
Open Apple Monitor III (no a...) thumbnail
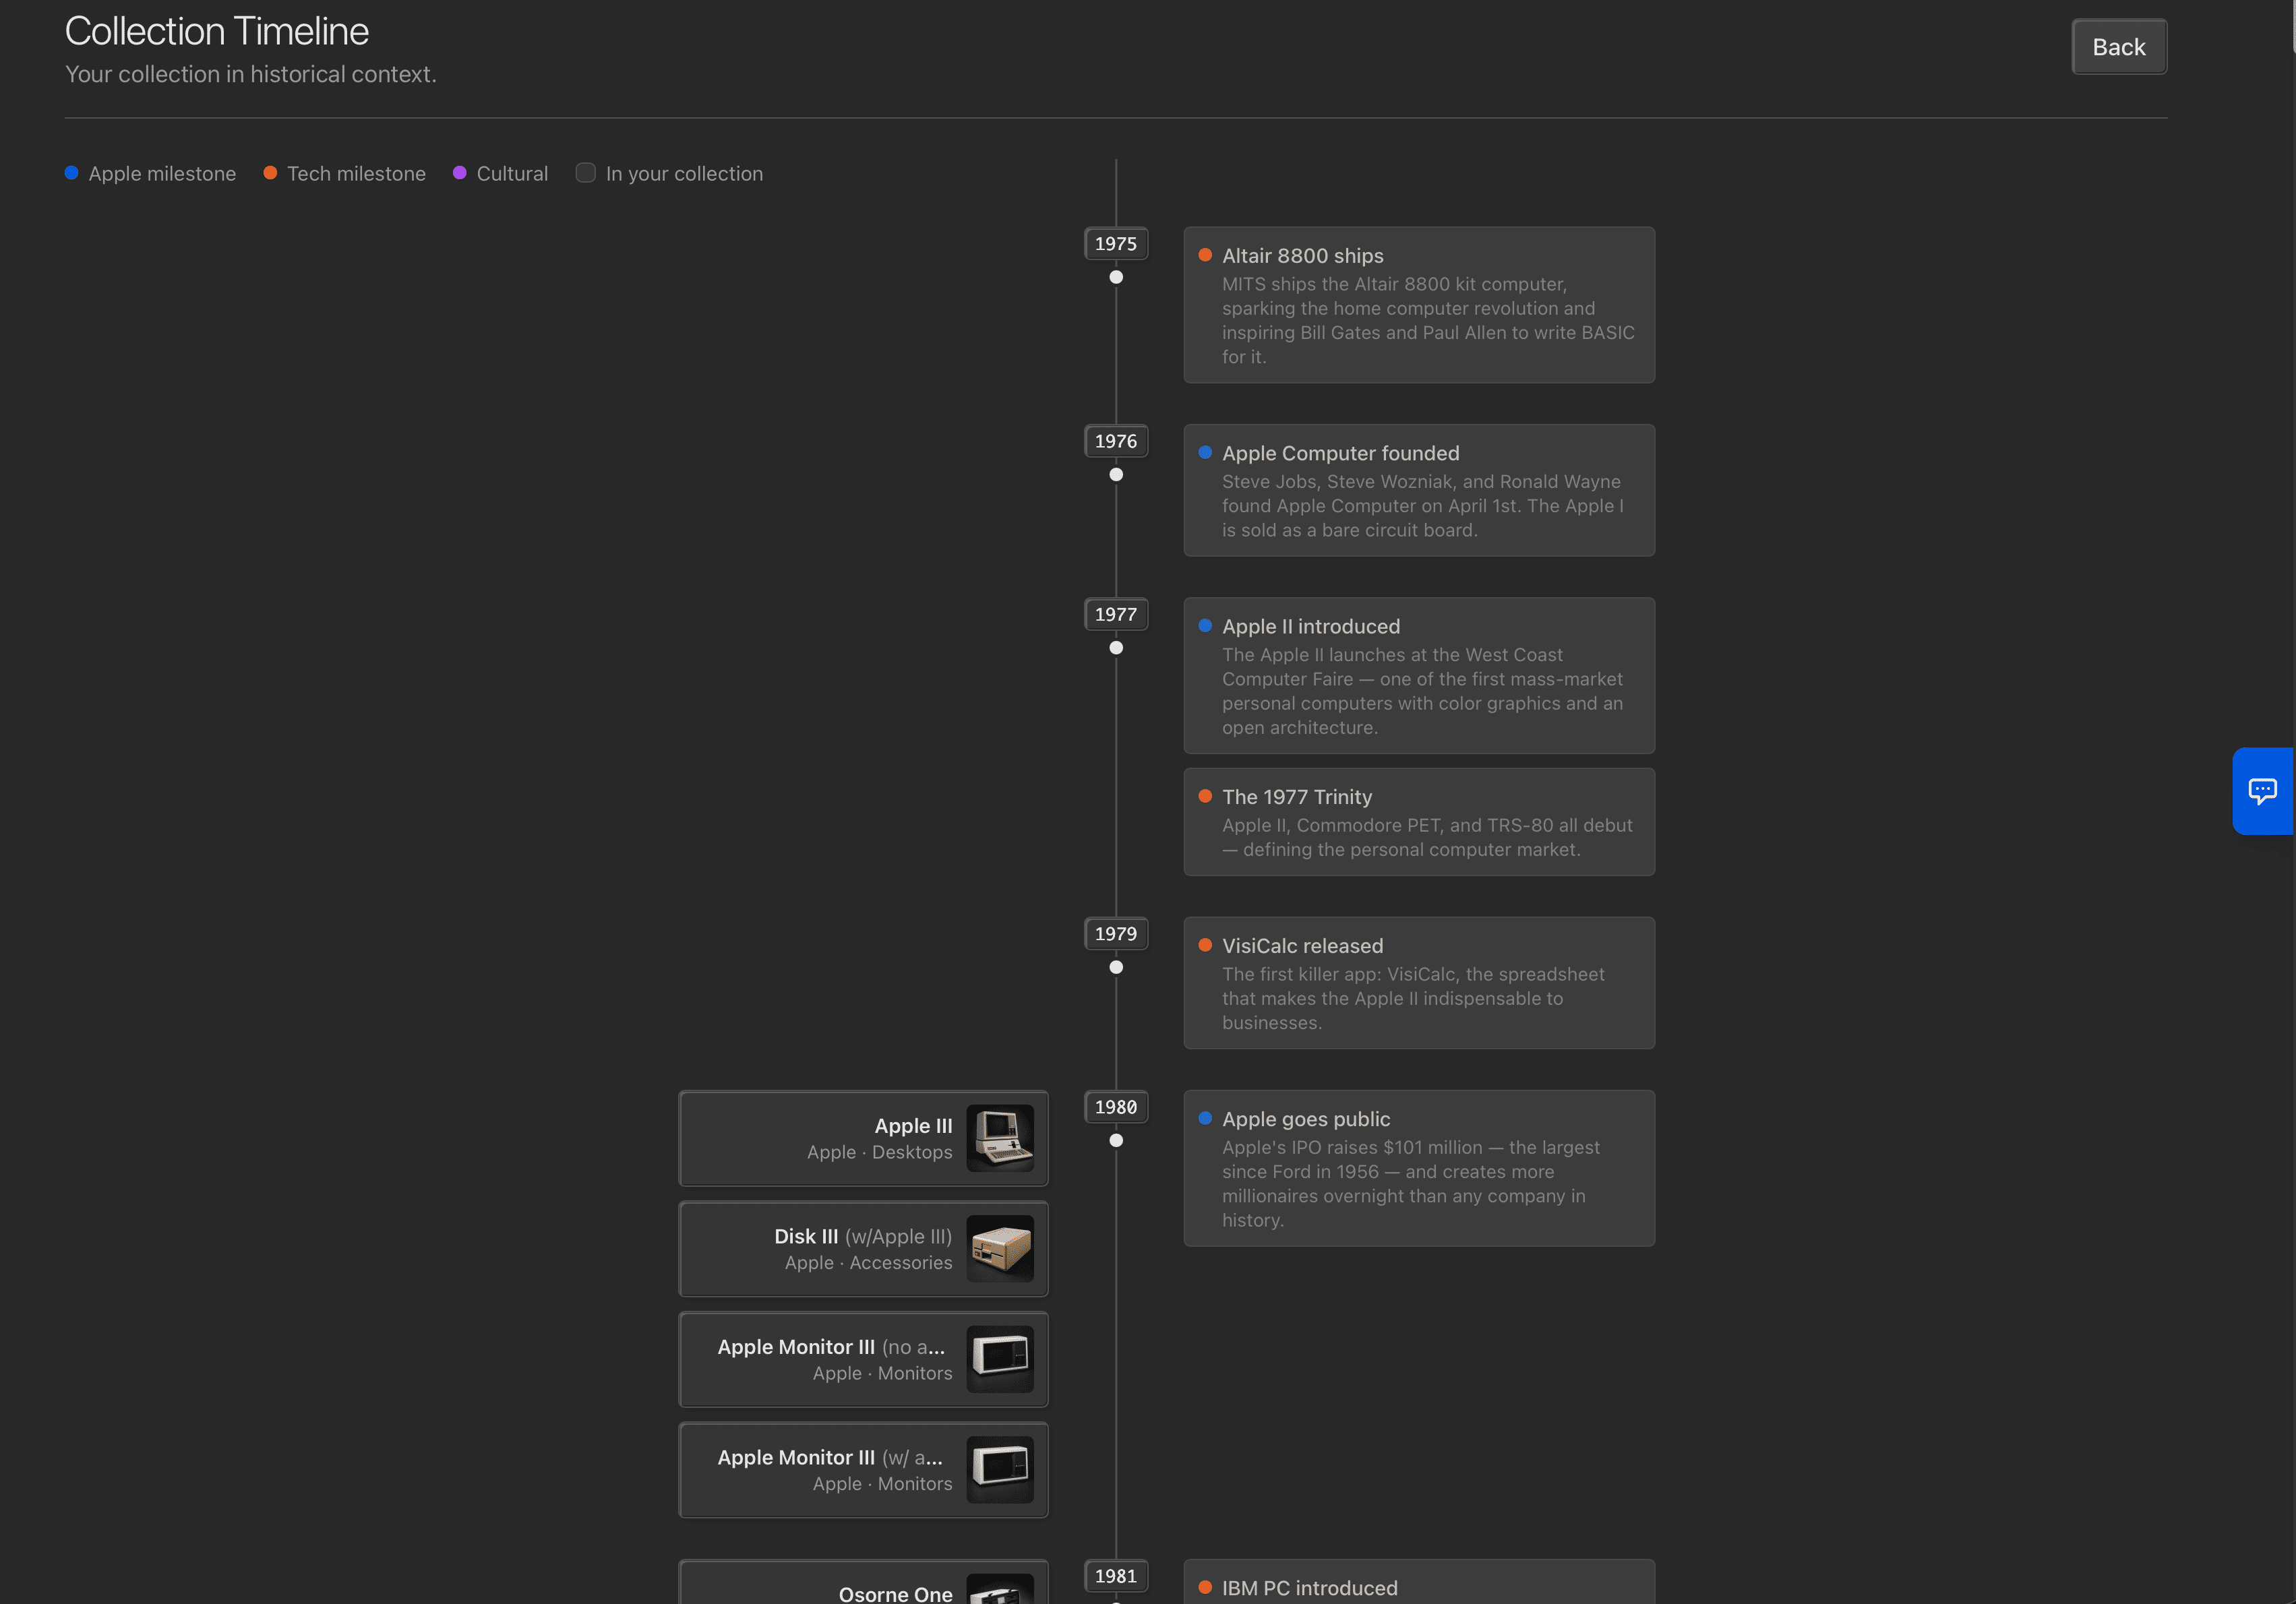tap(1000, 1359)
